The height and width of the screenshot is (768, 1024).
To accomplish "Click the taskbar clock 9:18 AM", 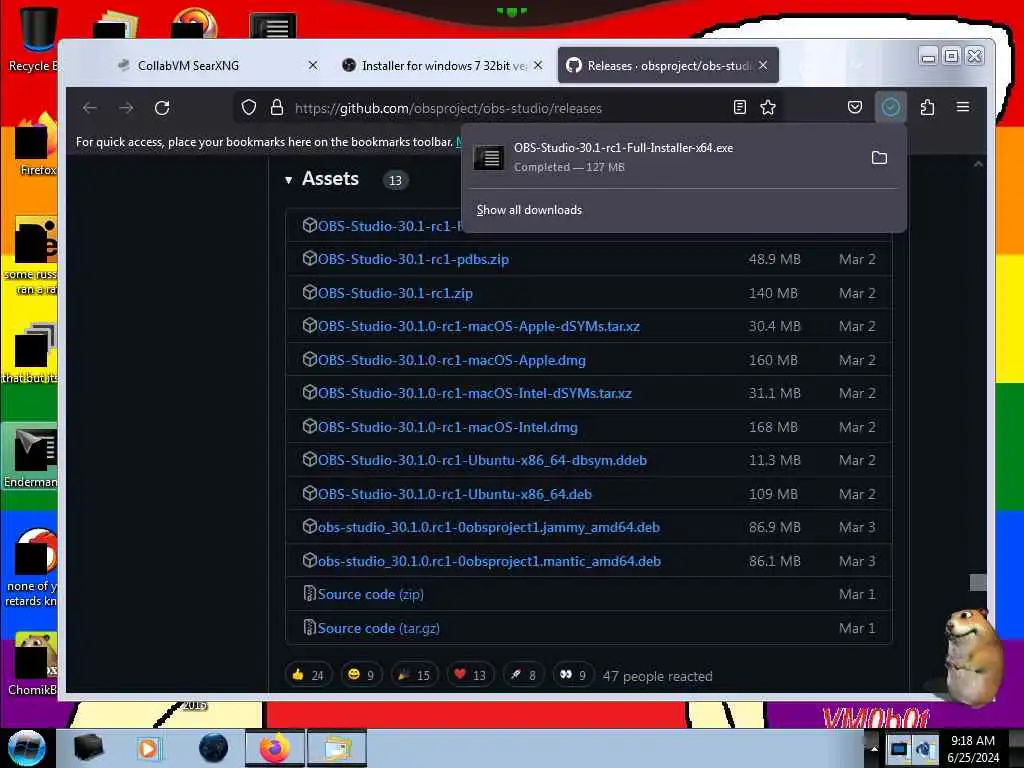I will 973,749.
